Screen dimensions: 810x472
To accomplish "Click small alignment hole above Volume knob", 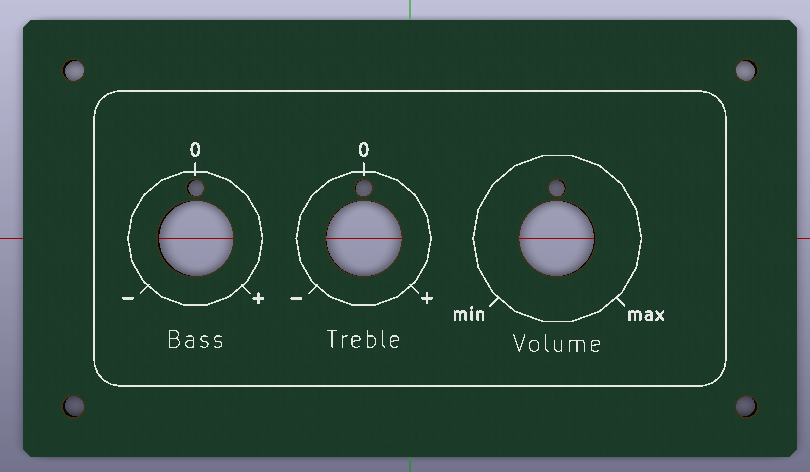I will (557, 188).
